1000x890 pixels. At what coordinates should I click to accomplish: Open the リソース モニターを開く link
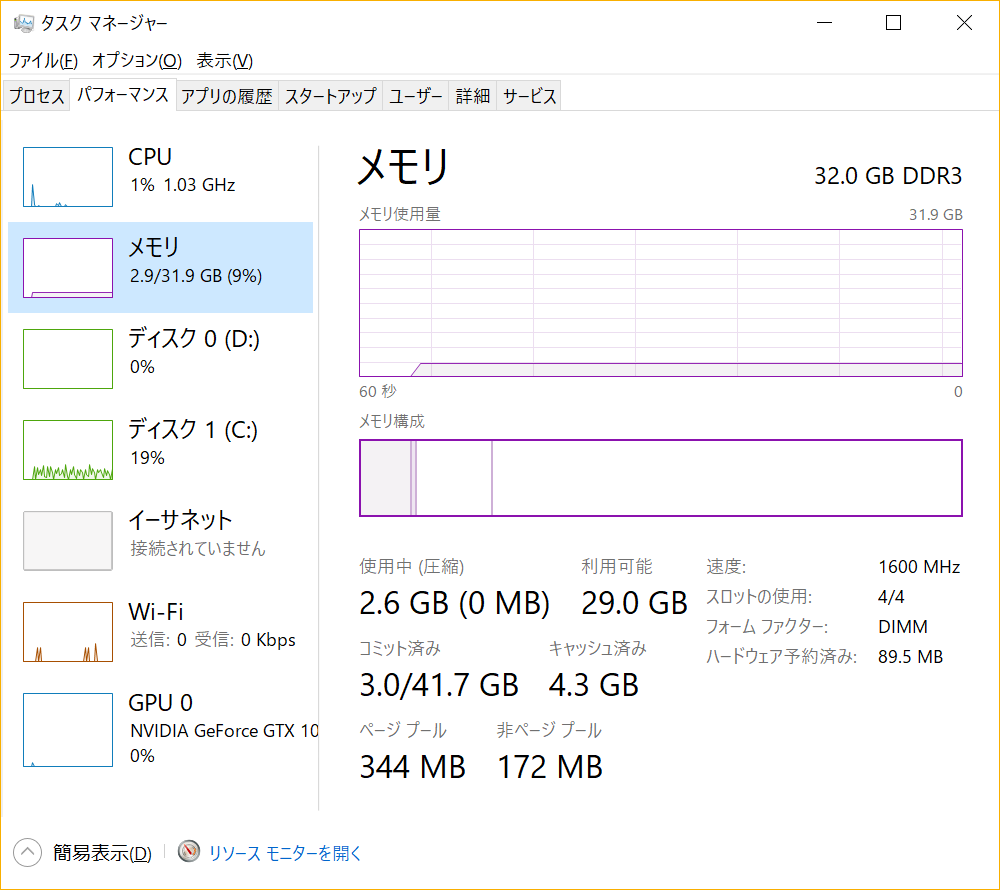tap(285, 853)
